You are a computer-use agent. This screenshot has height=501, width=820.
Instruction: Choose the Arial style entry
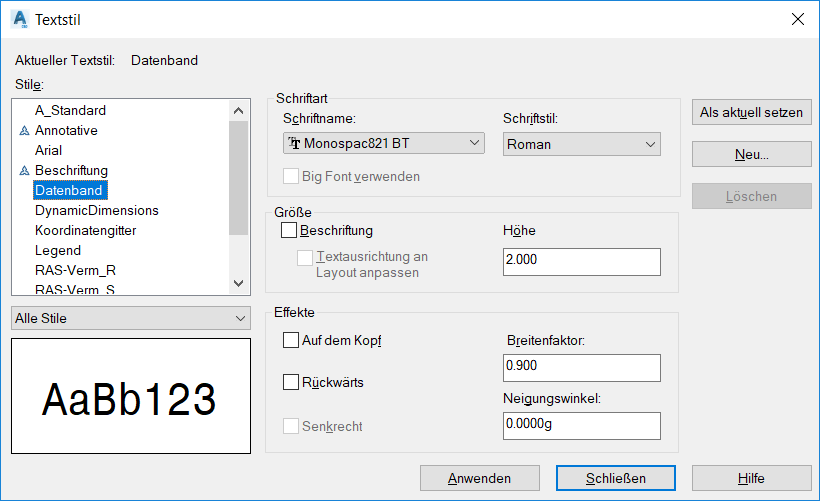click(x=49, y=150)
